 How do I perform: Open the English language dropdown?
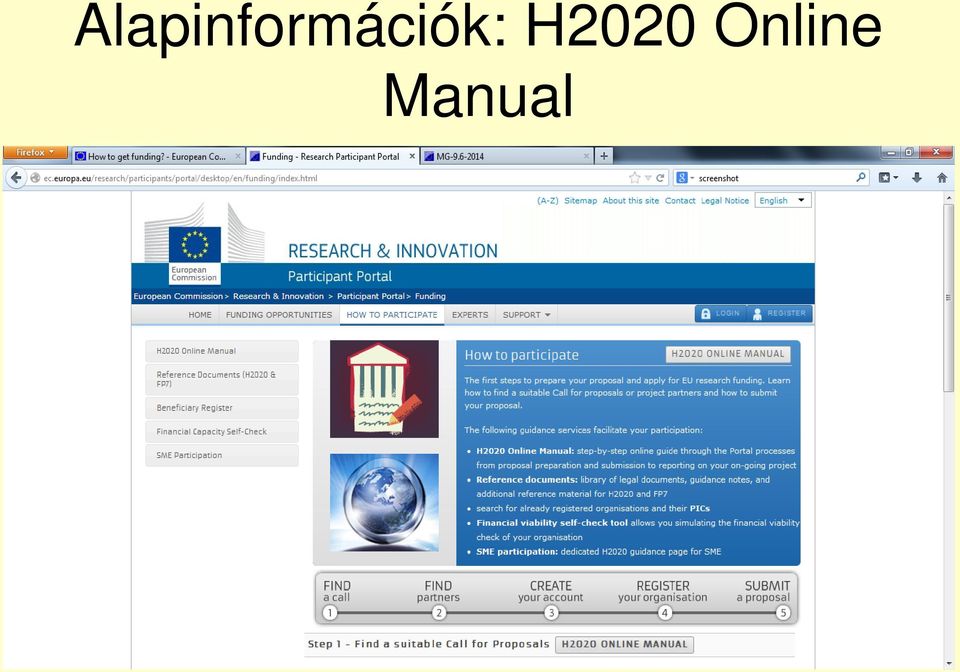pyautogui.click(x=783, y=201)
